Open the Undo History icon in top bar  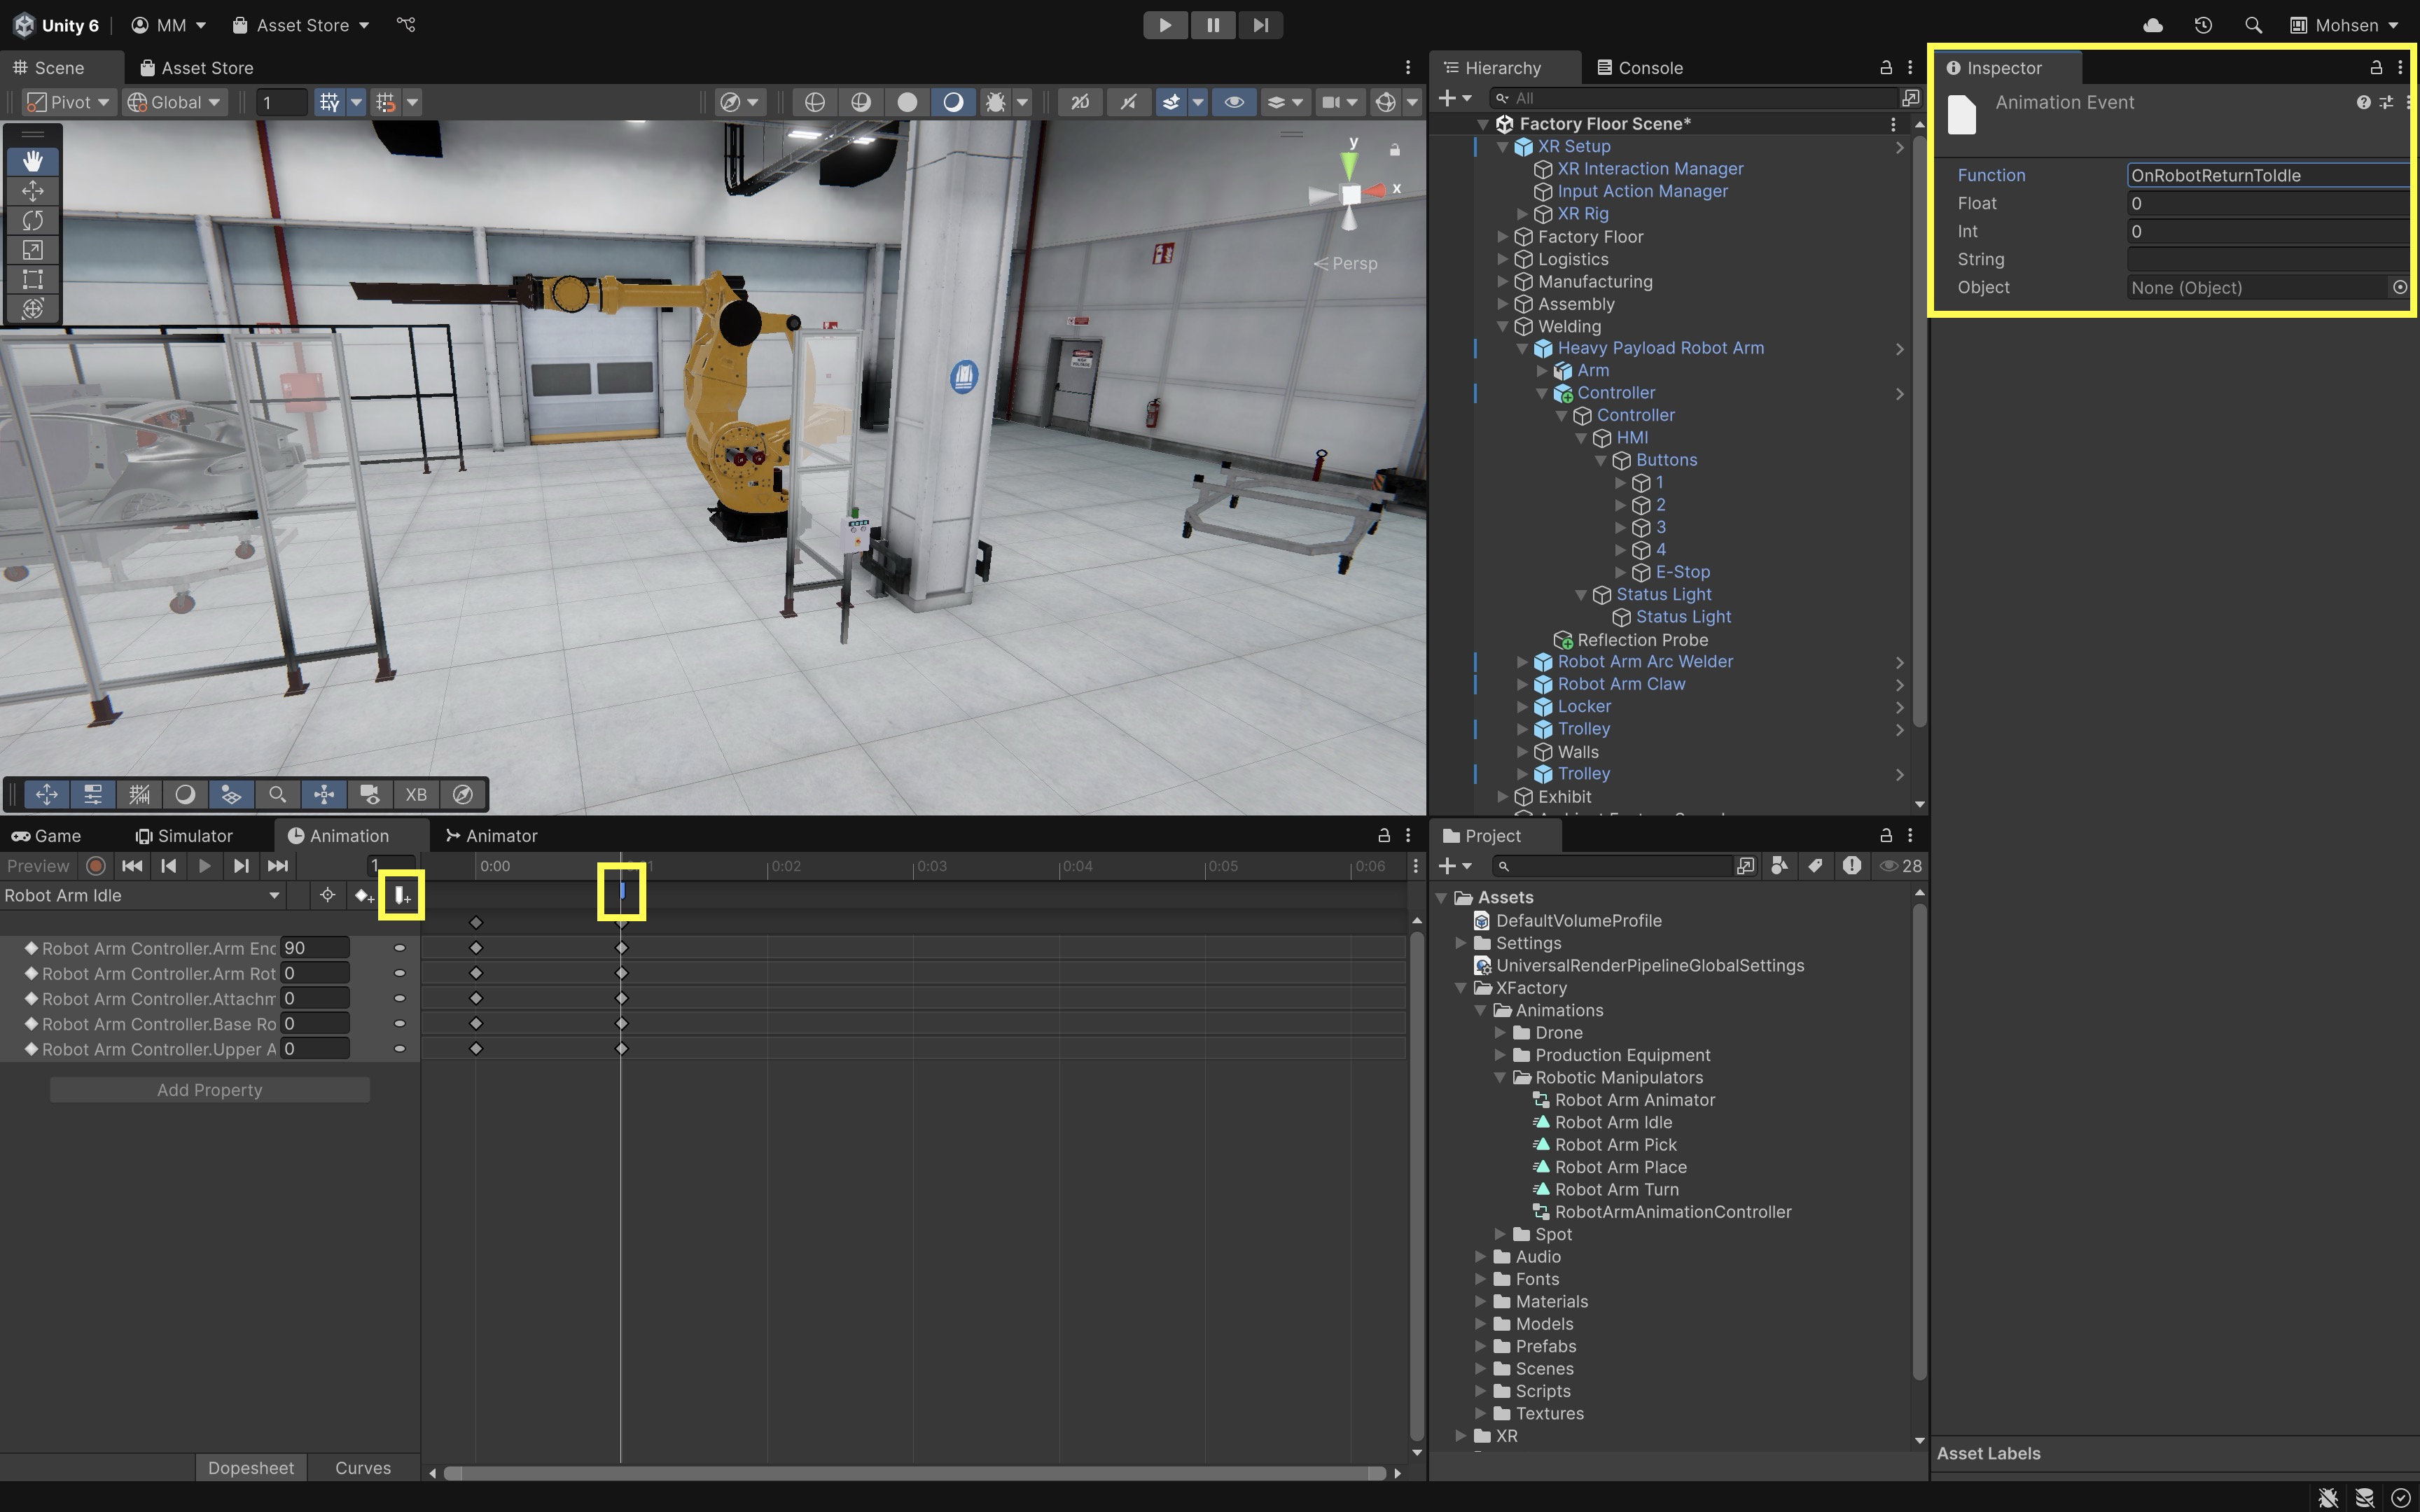[x=2203, y=25]
